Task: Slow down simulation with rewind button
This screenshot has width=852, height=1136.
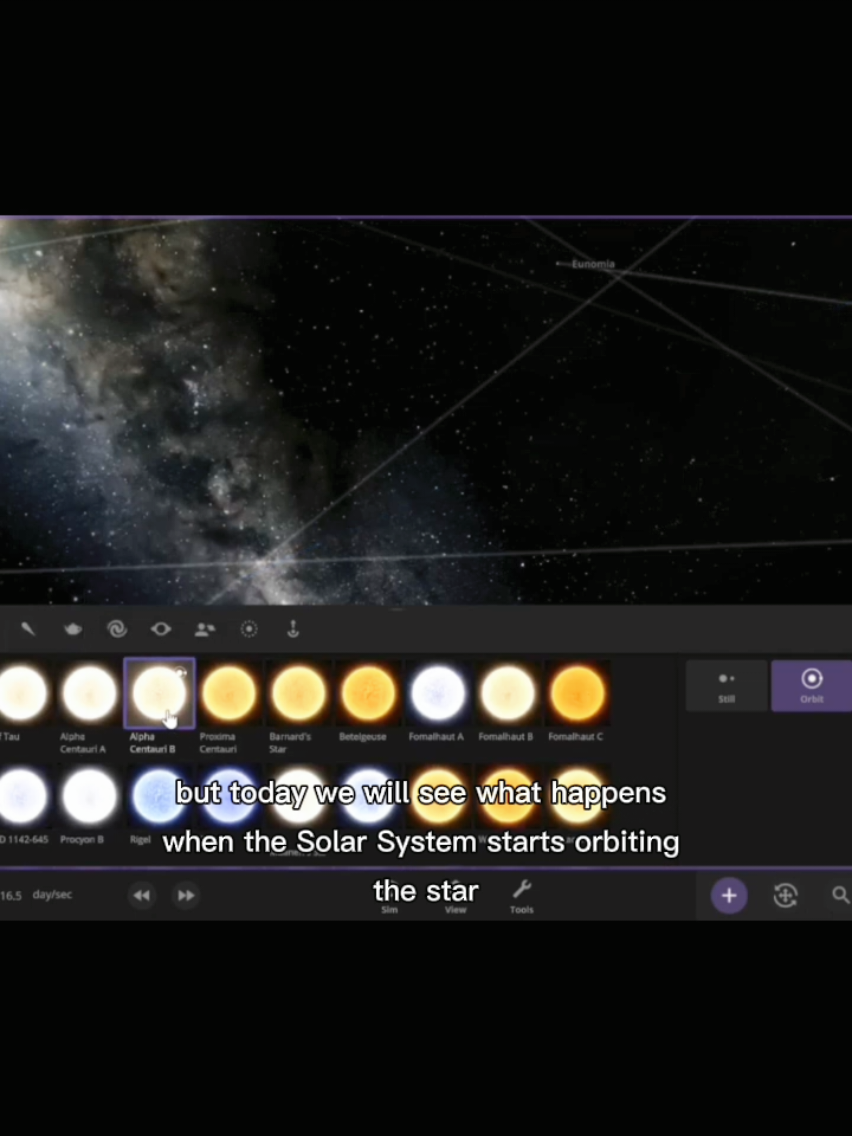Action: (141, 895)
